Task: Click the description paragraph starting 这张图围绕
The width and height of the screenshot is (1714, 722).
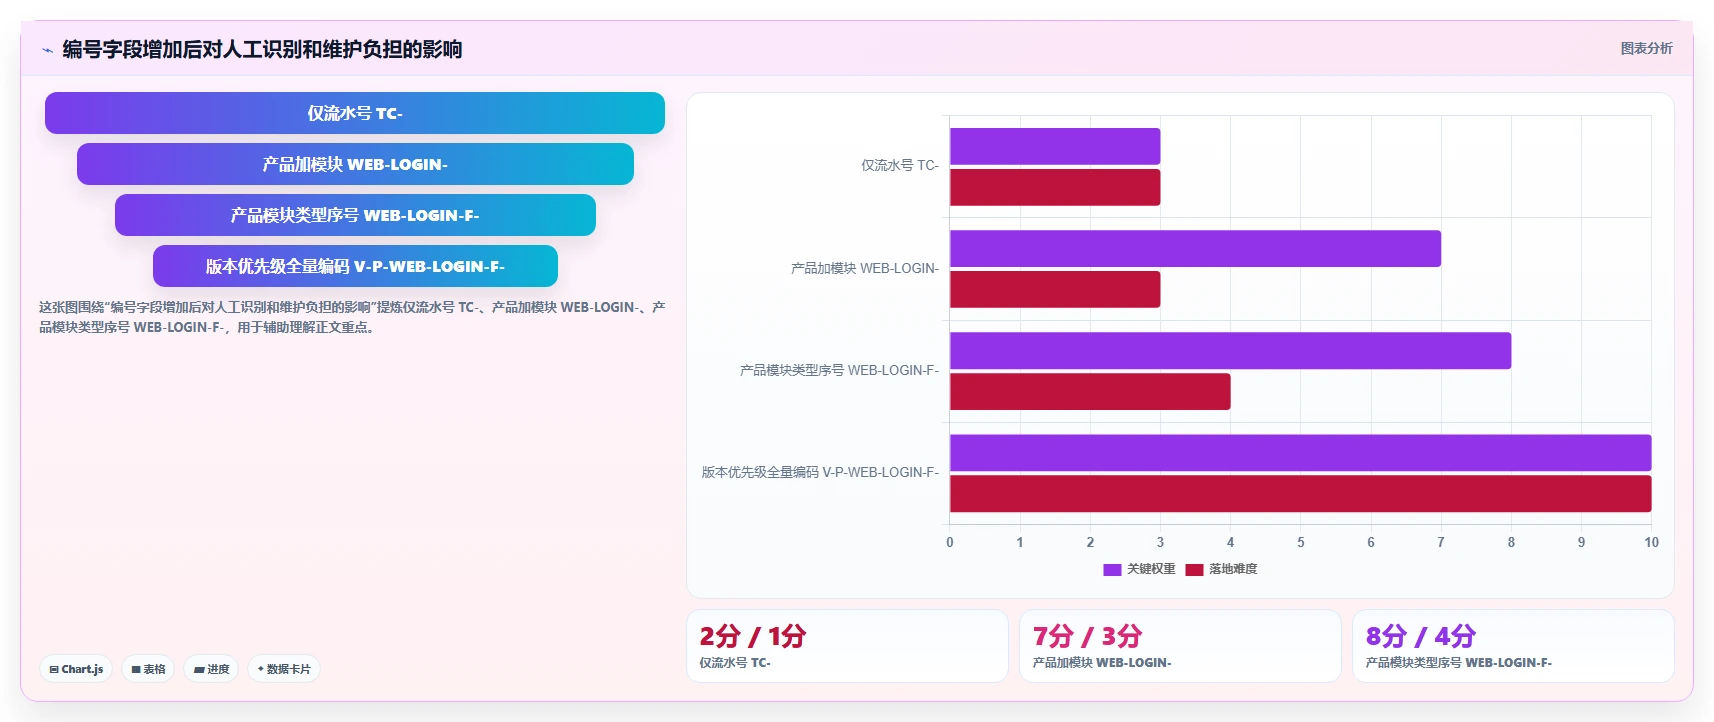Action: point(352,317)
